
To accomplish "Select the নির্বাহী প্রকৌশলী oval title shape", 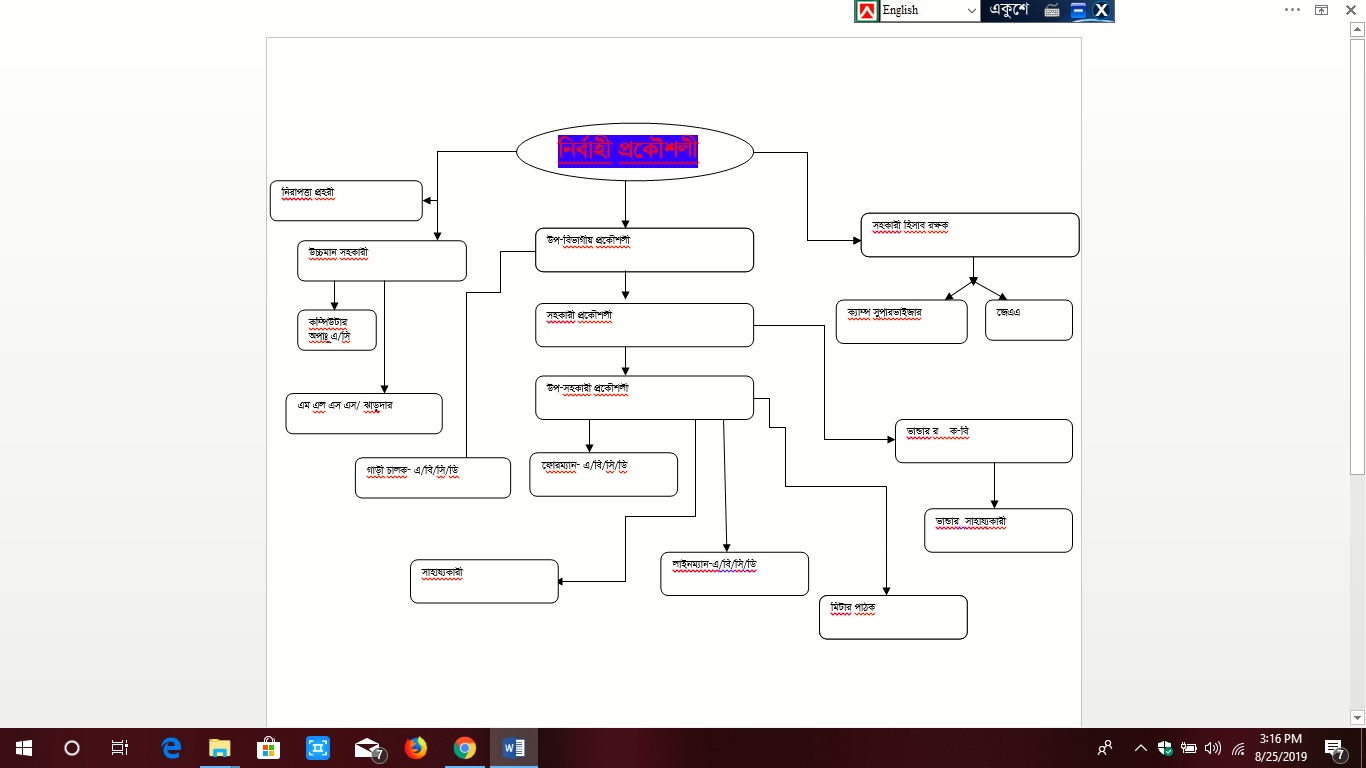I will coord(634,152).
